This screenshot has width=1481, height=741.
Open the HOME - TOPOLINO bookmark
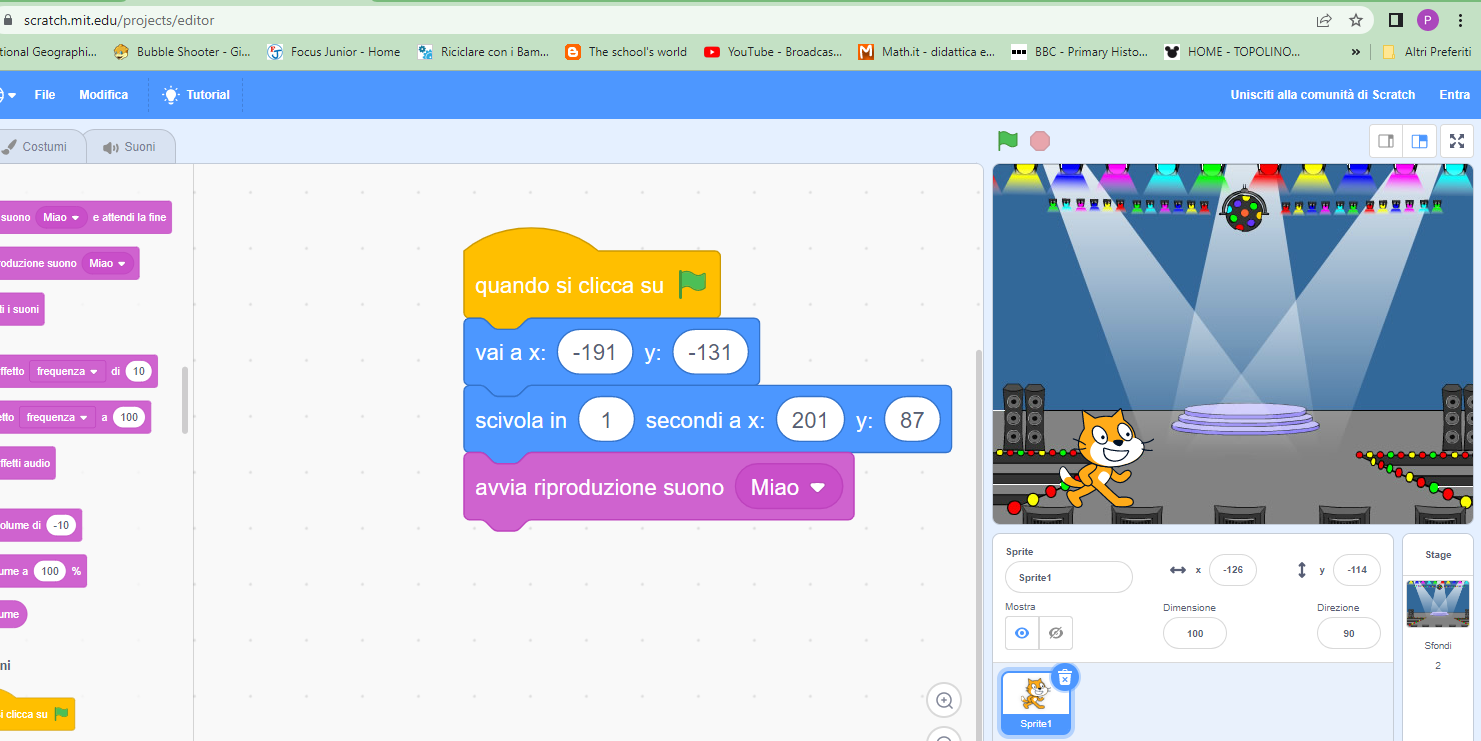(x=1233, y=52)
